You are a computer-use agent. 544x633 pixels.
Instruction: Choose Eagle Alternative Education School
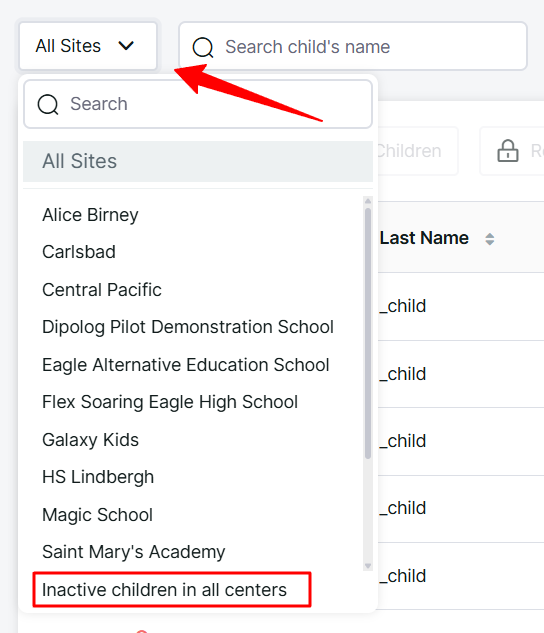(x=186, y=365)
